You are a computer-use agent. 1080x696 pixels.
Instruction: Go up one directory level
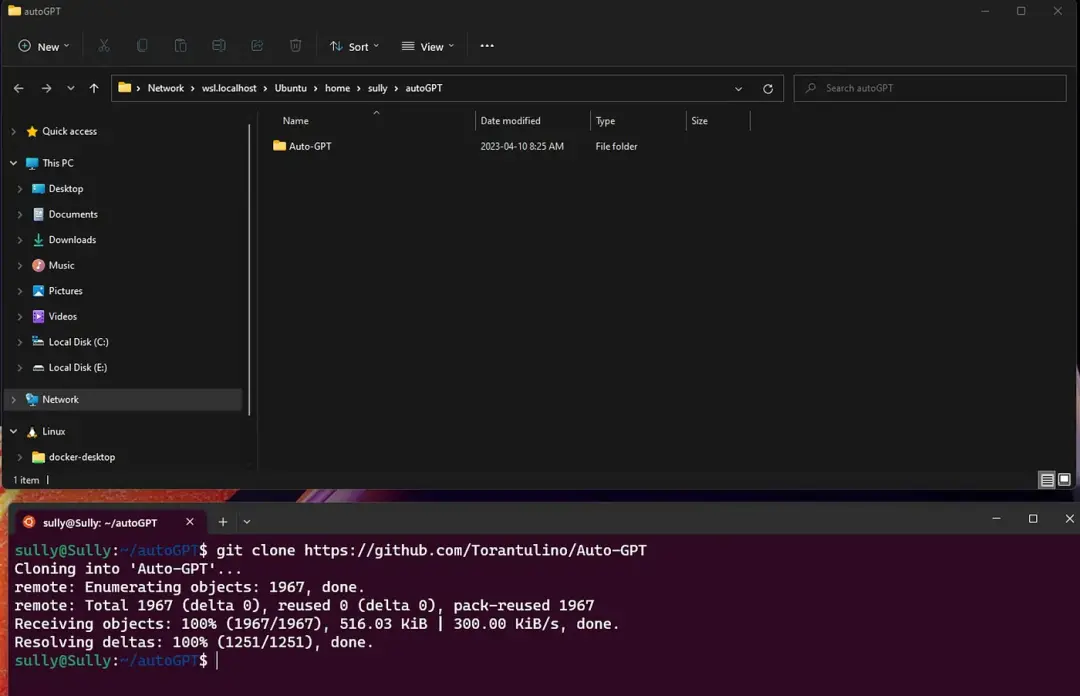click(x=94, y=88)
